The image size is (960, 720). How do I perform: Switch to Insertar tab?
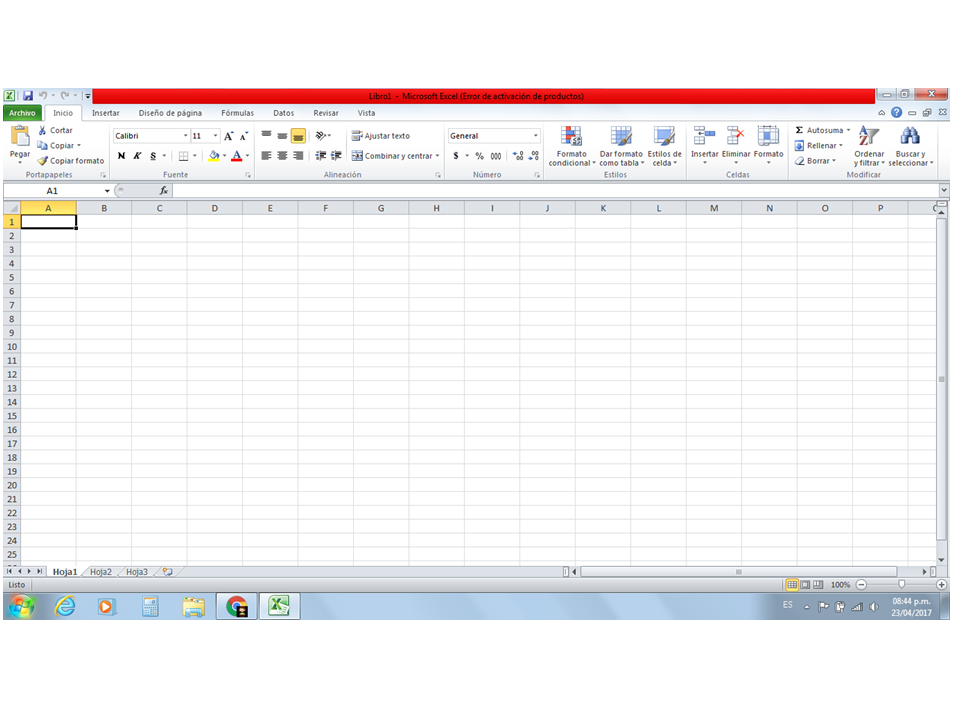(105, 113)
